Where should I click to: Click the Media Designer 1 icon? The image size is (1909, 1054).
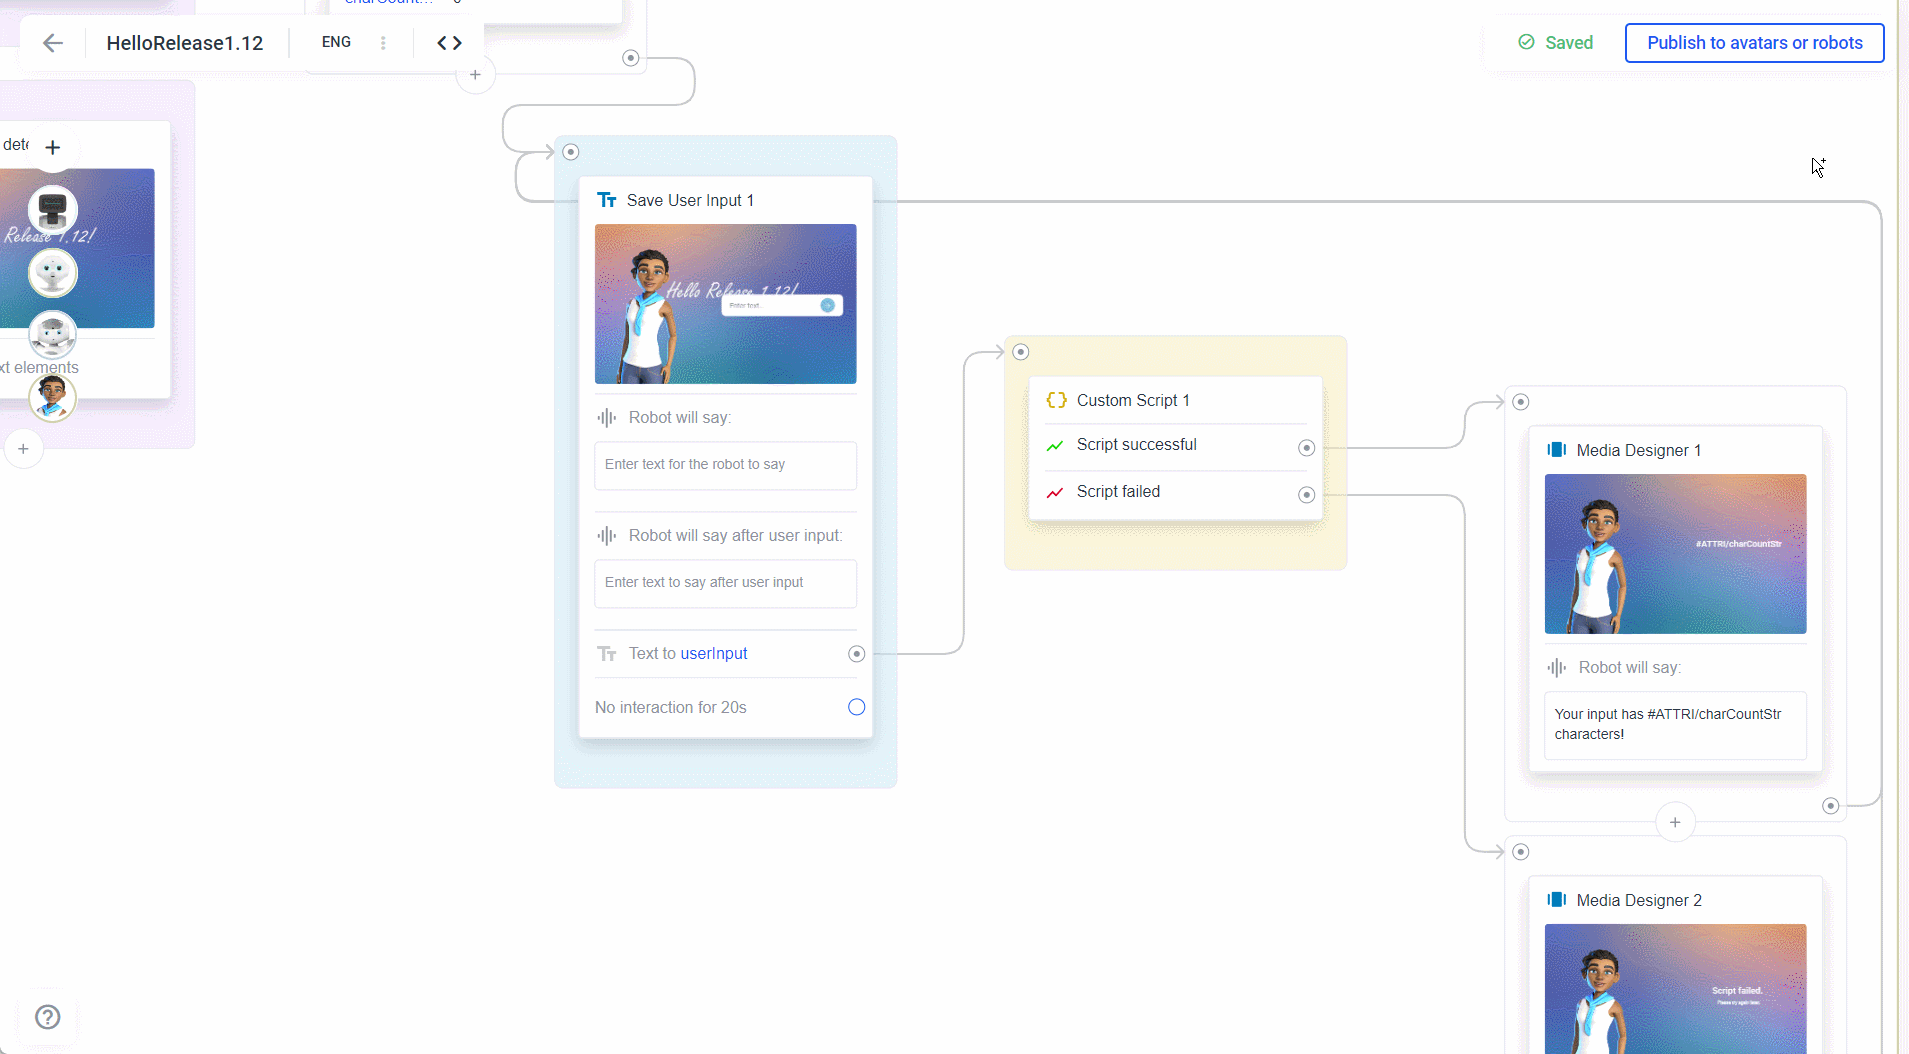[x=1556, y=450]
